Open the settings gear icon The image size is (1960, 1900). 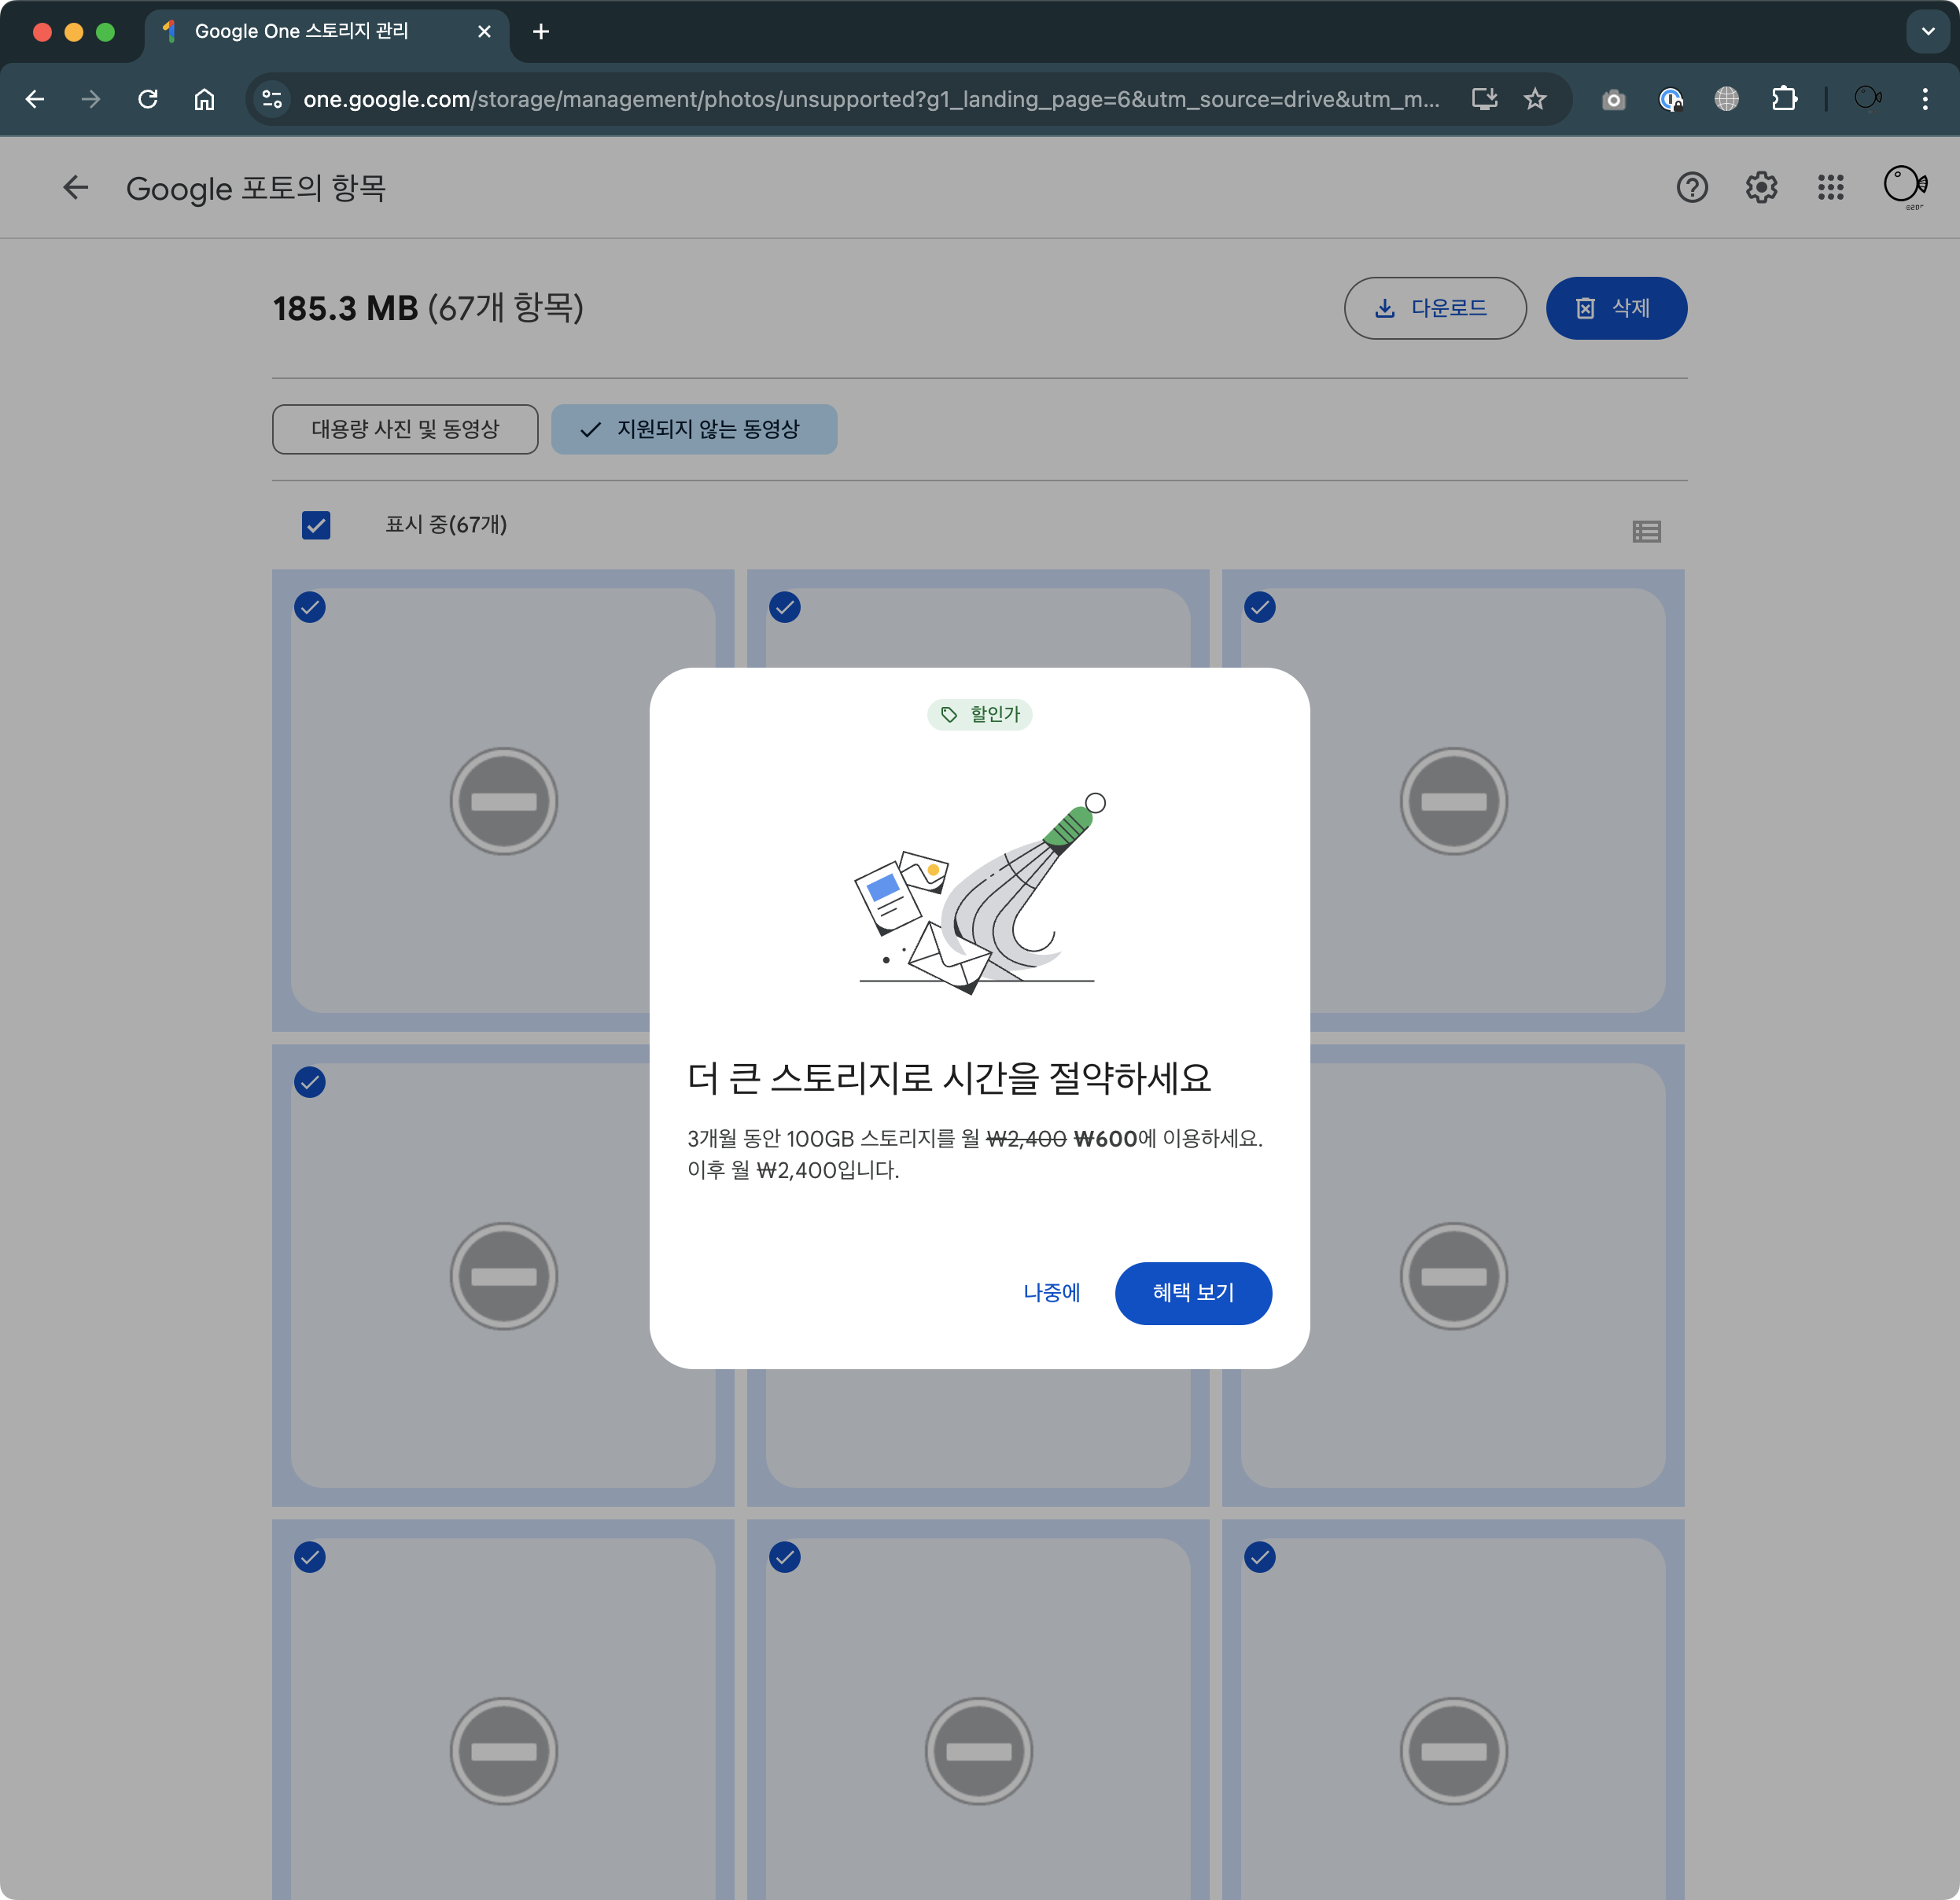click(x=1761, y=187)
